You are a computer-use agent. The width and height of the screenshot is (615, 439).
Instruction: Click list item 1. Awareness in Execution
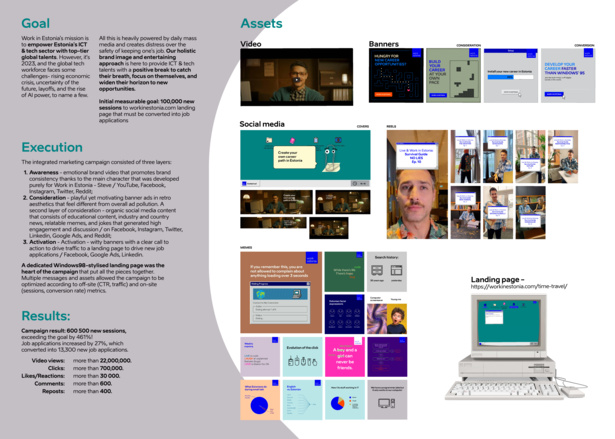pos(101,182)
